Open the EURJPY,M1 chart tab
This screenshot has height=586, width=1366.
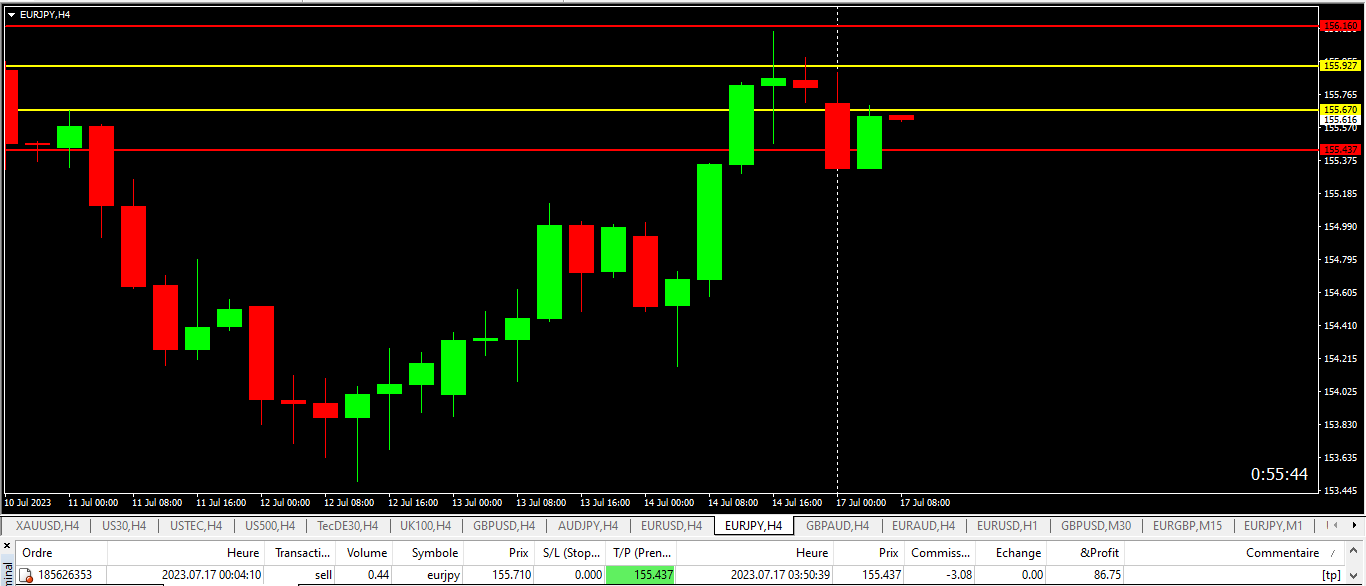[1273, 525]
